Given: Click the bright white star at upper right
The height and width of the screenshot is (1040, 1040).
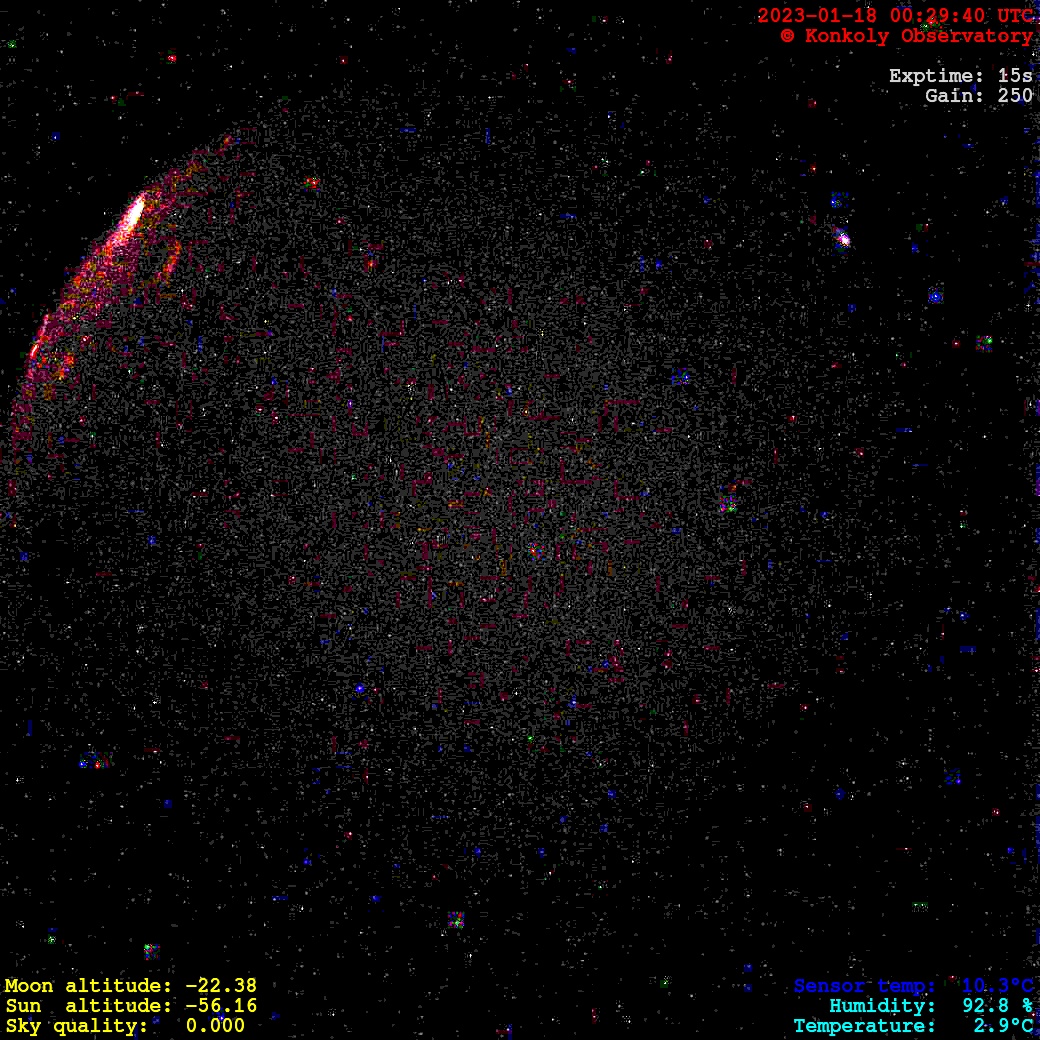Looking at the screenshot, I should [x=842, y=238].
